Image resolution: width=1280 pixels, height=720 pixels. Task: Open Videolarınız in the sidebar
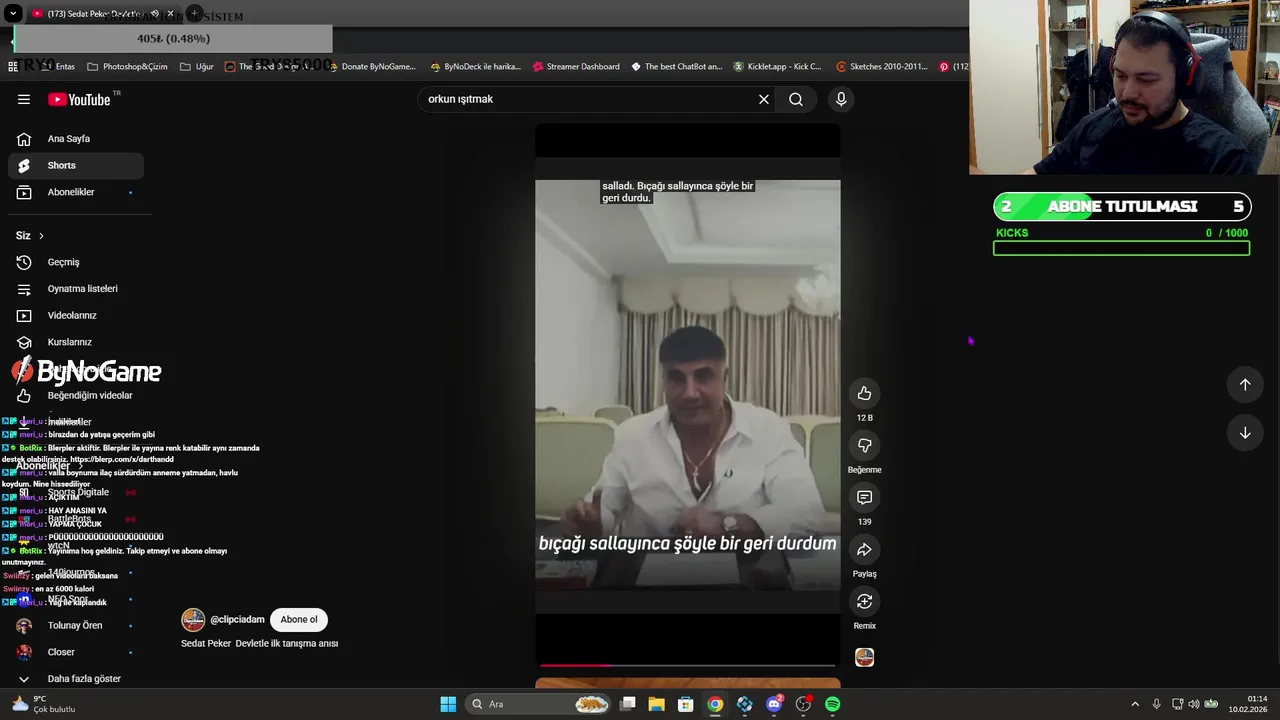pyautogui.click(x=76, y=315)
